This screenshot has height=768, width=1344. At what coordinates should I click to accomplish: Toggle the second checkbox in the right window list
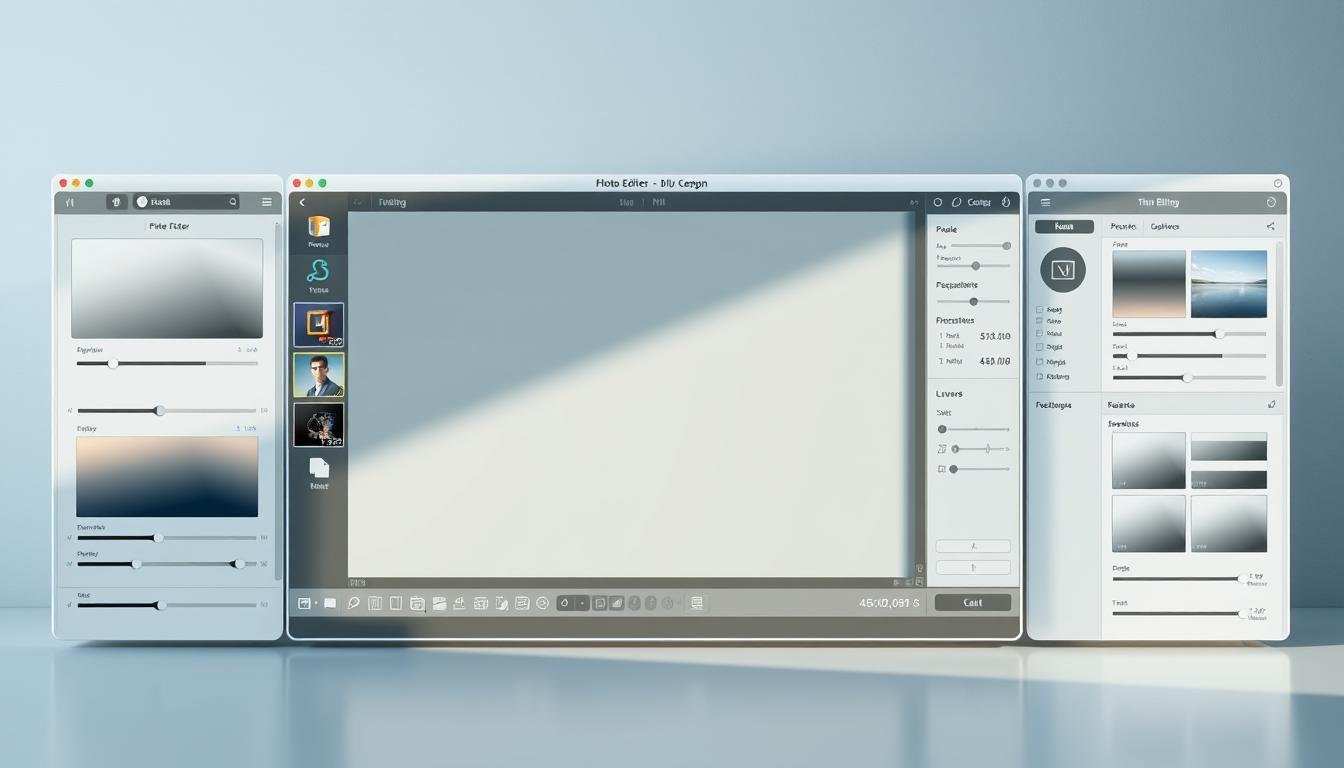pyautogui.click(x=1040, y=322)
